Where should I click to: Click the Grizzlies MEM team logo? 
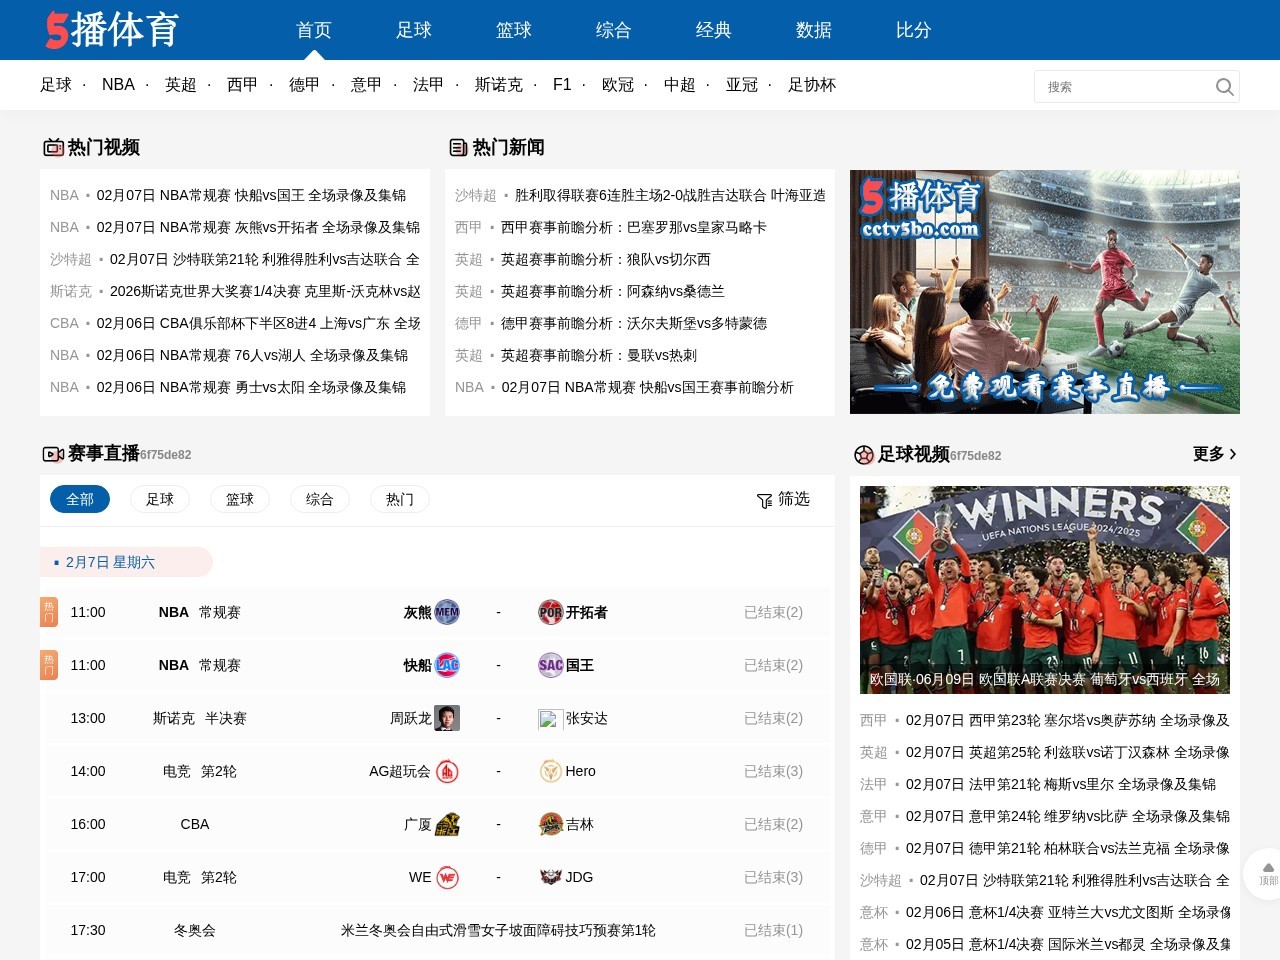[447, 612]
